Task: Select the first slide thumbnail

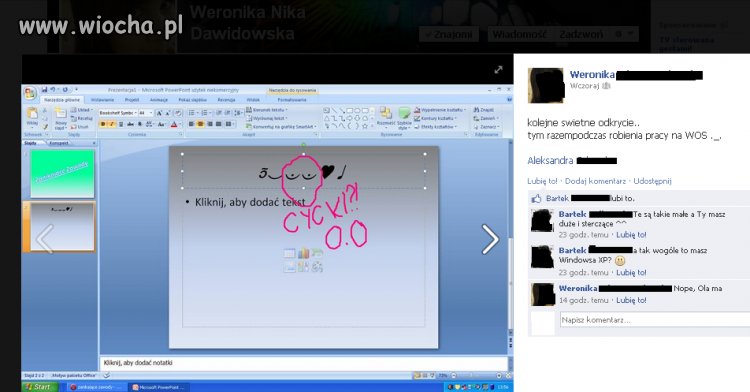Action: 62,173
